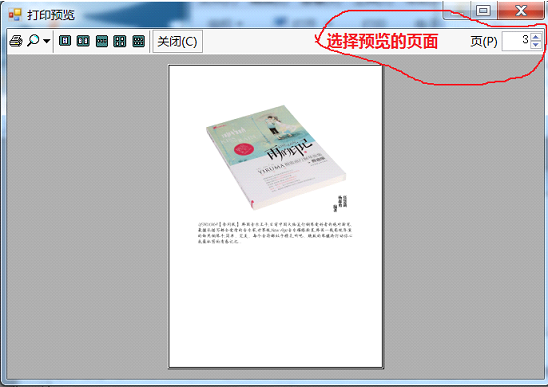Screen dimensions: 548x387
Task: Click the 打印预览 window title icon
Action: coord(15,14)
